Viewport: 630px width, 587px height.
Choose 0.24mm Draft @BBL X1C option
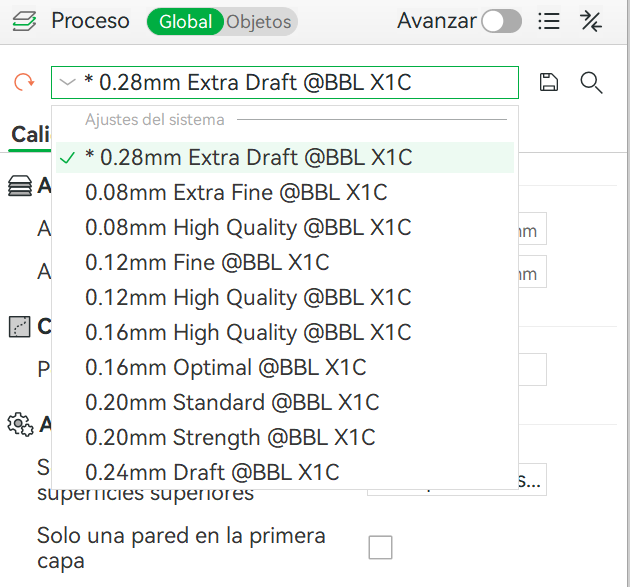[212, 472]
